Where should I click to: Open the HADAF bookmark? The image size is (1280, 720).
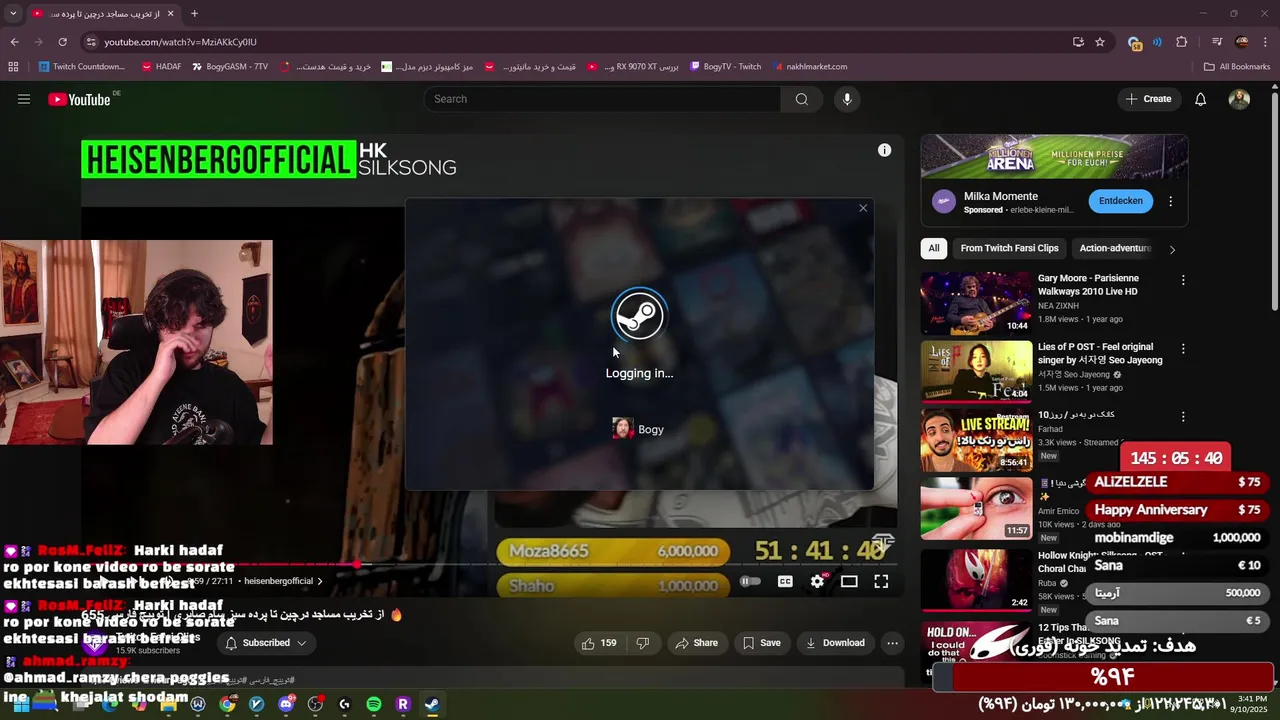point(162,67)
